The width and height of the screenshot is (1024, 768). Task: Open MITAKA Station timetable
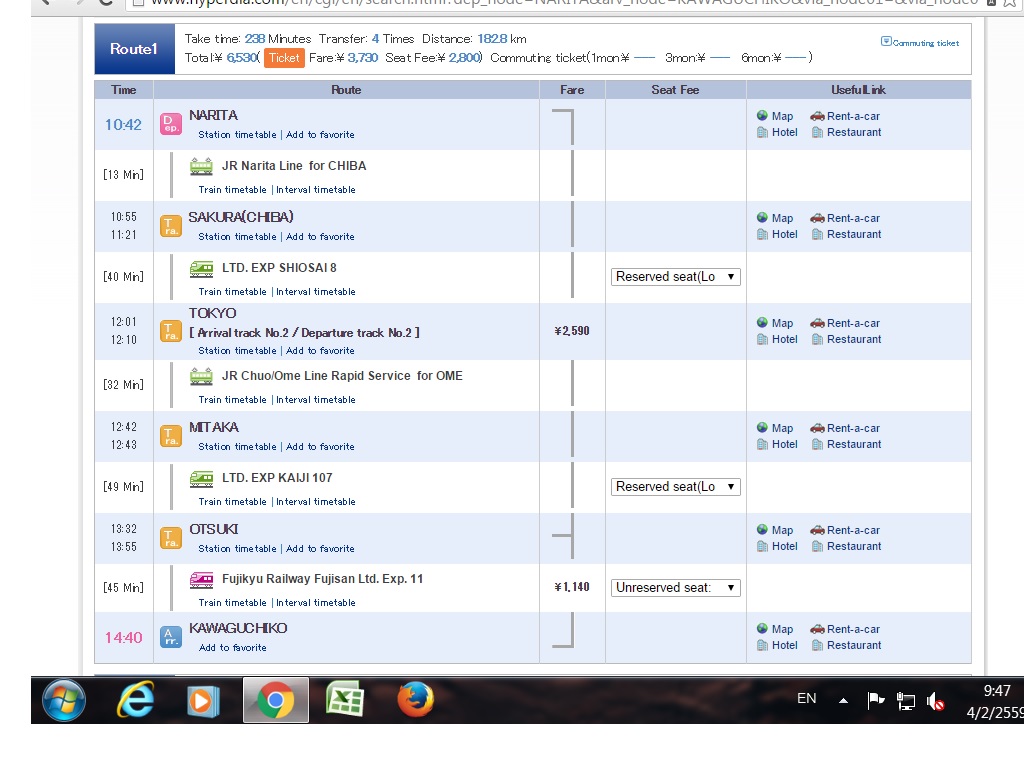pyautogui.click(x=238, y=447)
